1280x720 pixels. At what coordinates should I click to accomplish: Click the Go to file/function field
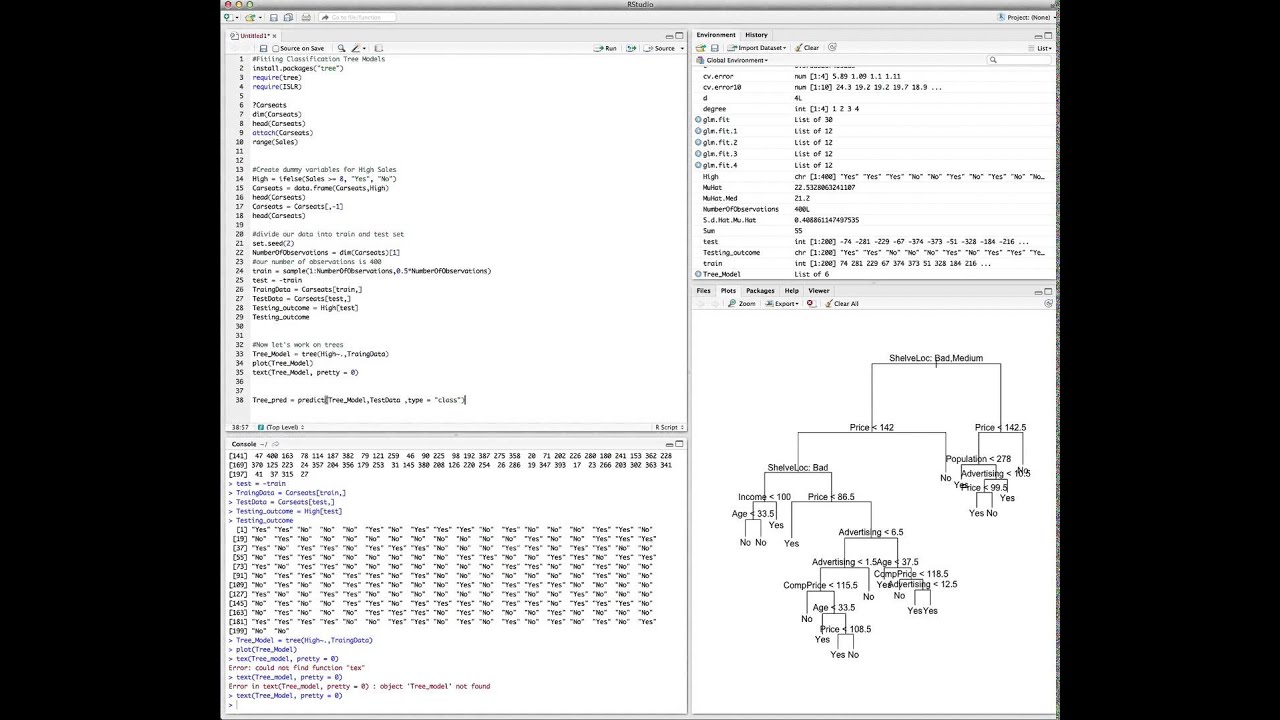(357, 17)
